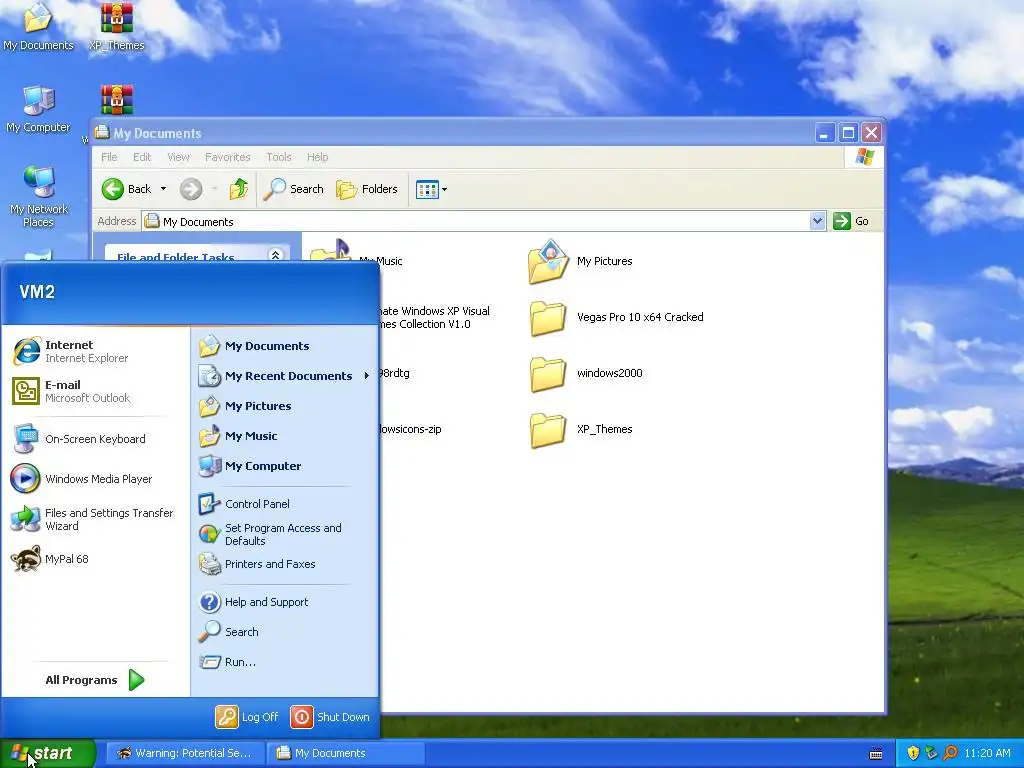Click the network tray icon
Viewport: 1024px width, 768px height.
coord(931,753)
